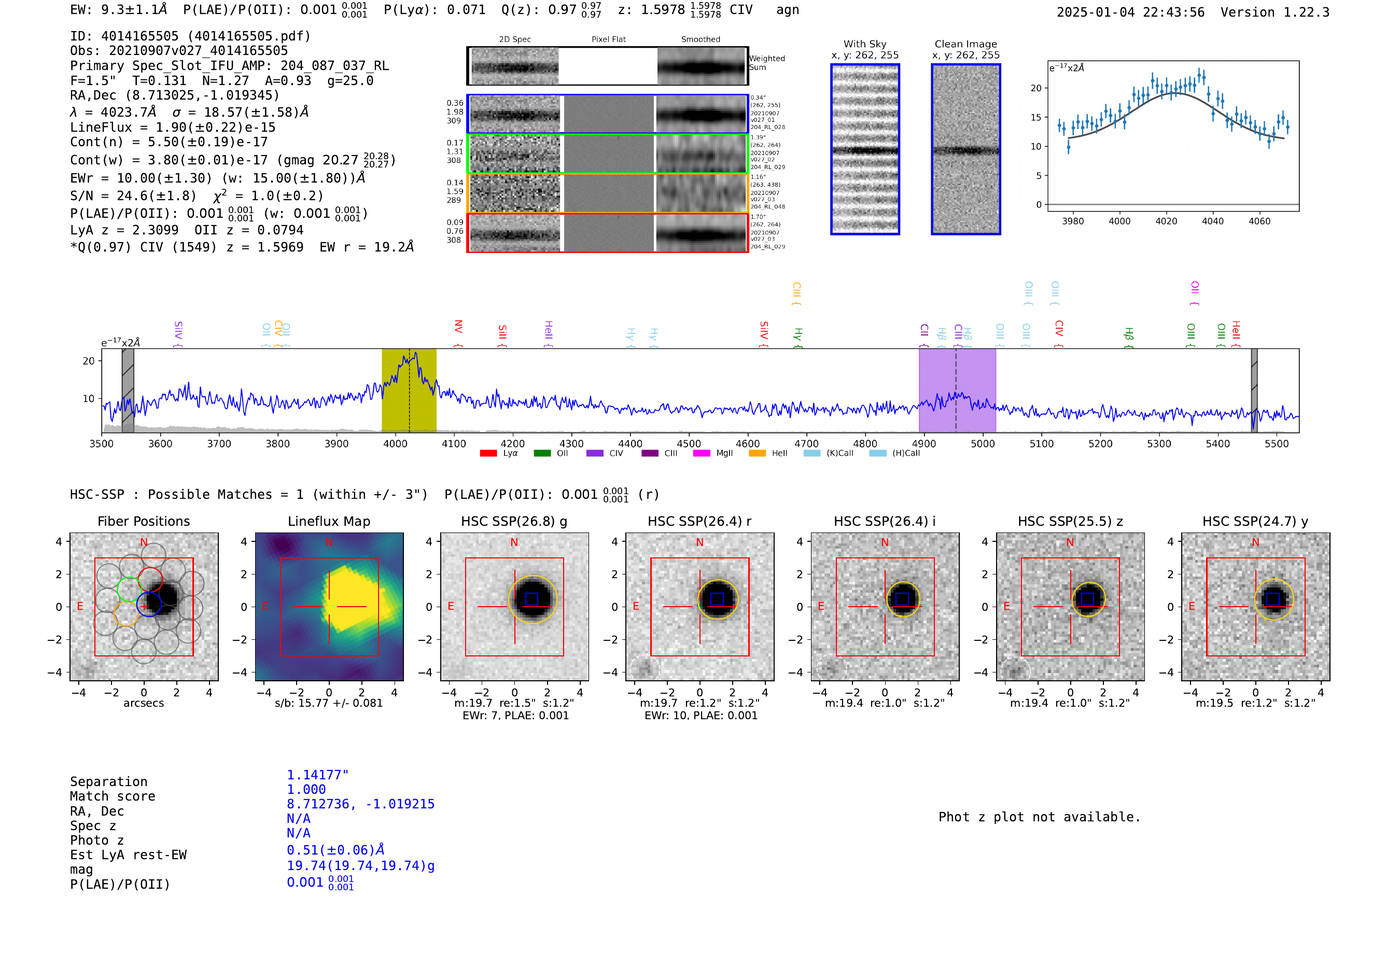Click the s/b: 15.77 +/- 0.081 caption
The width and height of the screenshot is (1400, 953).
(x=329, y=703)
